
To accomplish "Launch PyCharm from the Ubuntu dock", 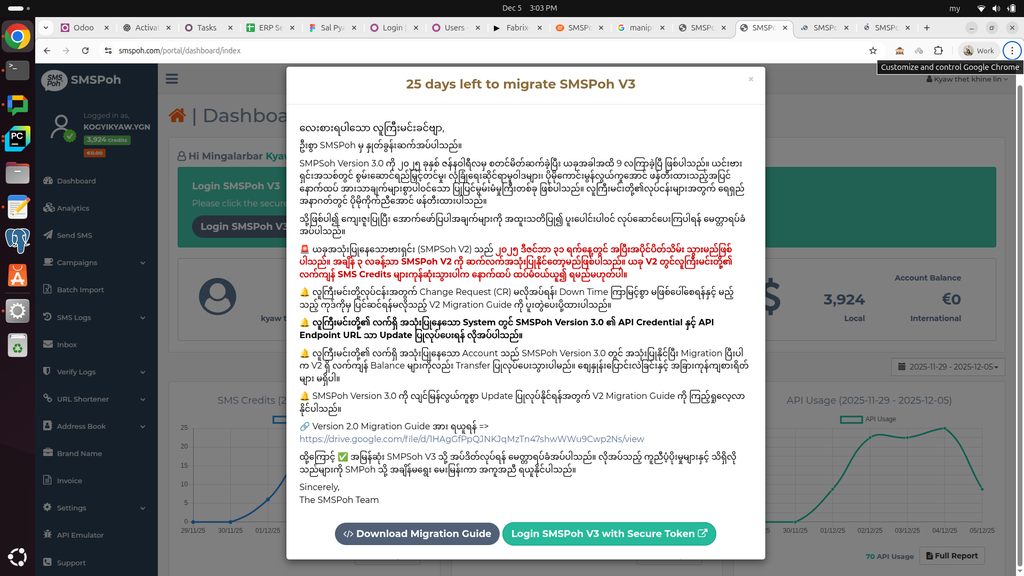I will click(17, 138).
